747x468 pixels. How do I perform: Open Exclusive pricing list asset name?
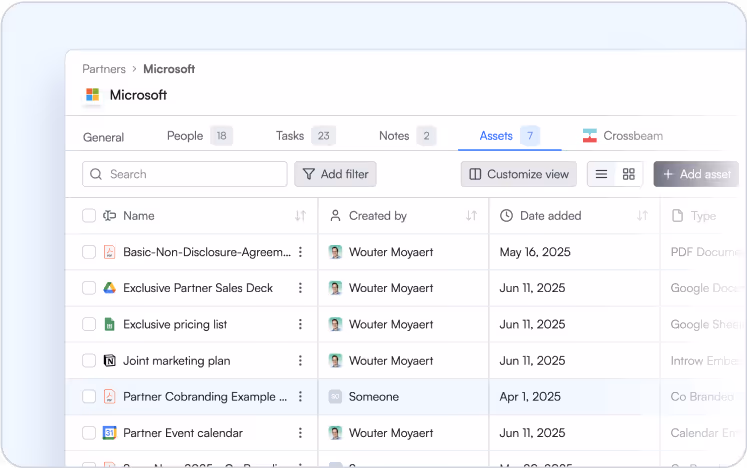pyautogui.click(x=175, y=325)
